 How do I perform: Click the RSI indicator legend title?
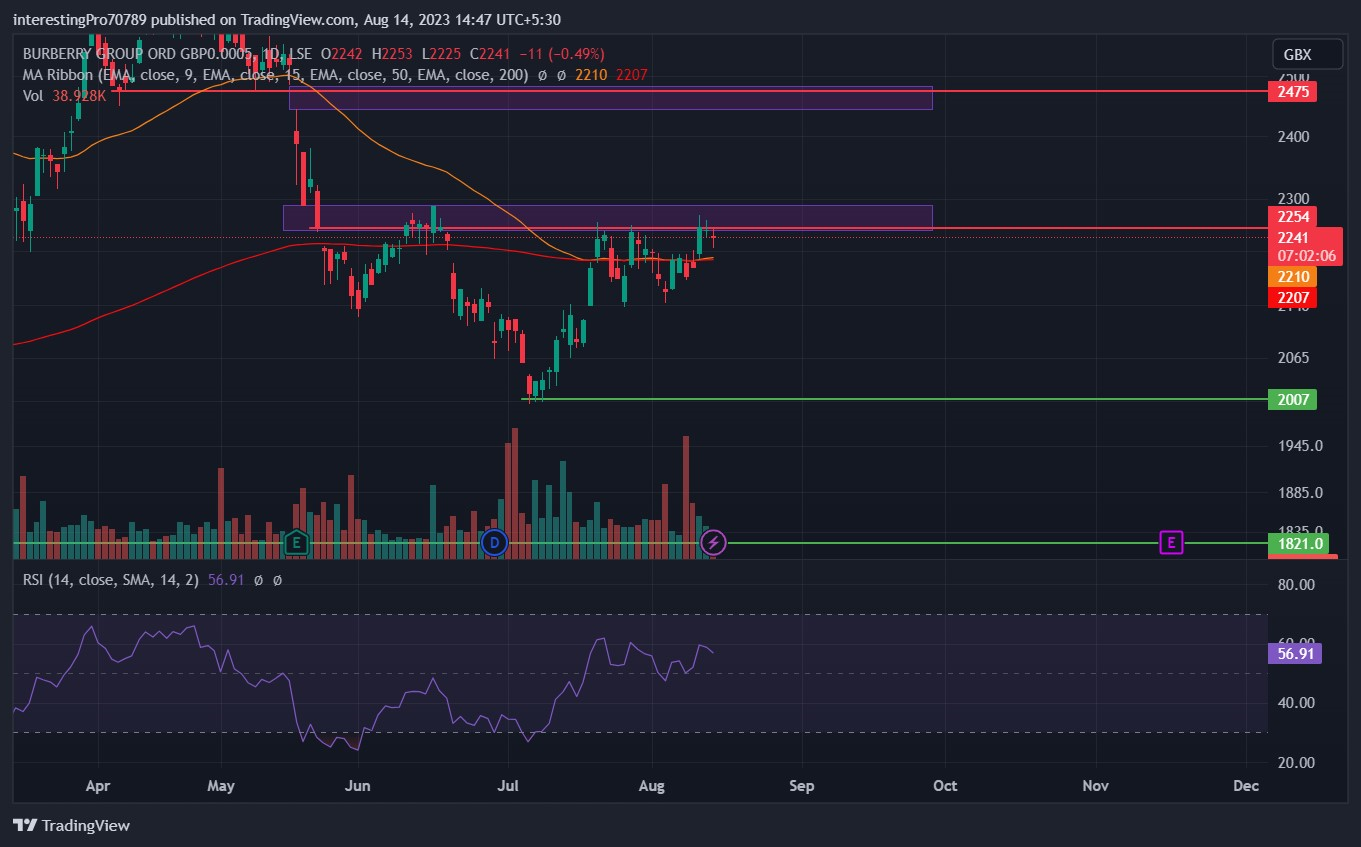coord(113,579)
